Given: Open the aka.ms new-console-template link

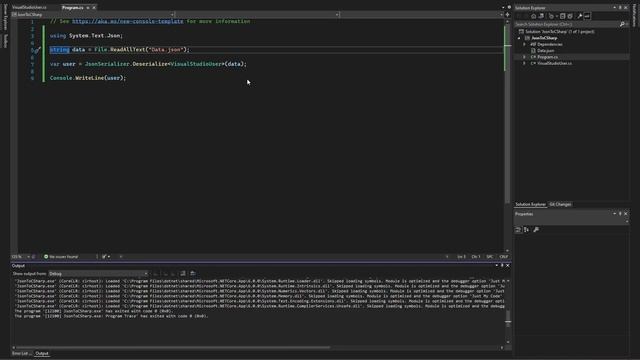Looking at the screenshot, I should pyautogui.click(x=128, y=21).
